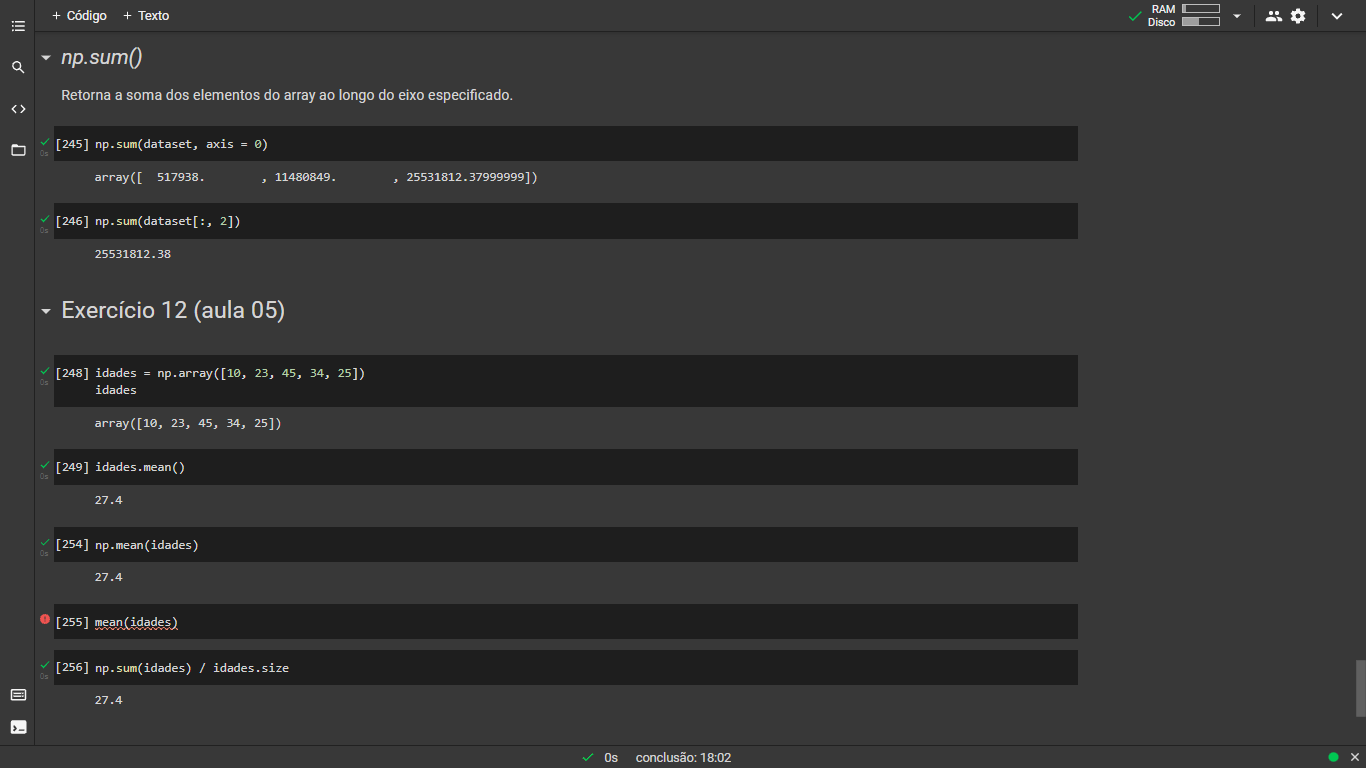Screen dimensions: 1366x768
Task: Click the run status check of cell 256
Action: click(x=44, y=665)
